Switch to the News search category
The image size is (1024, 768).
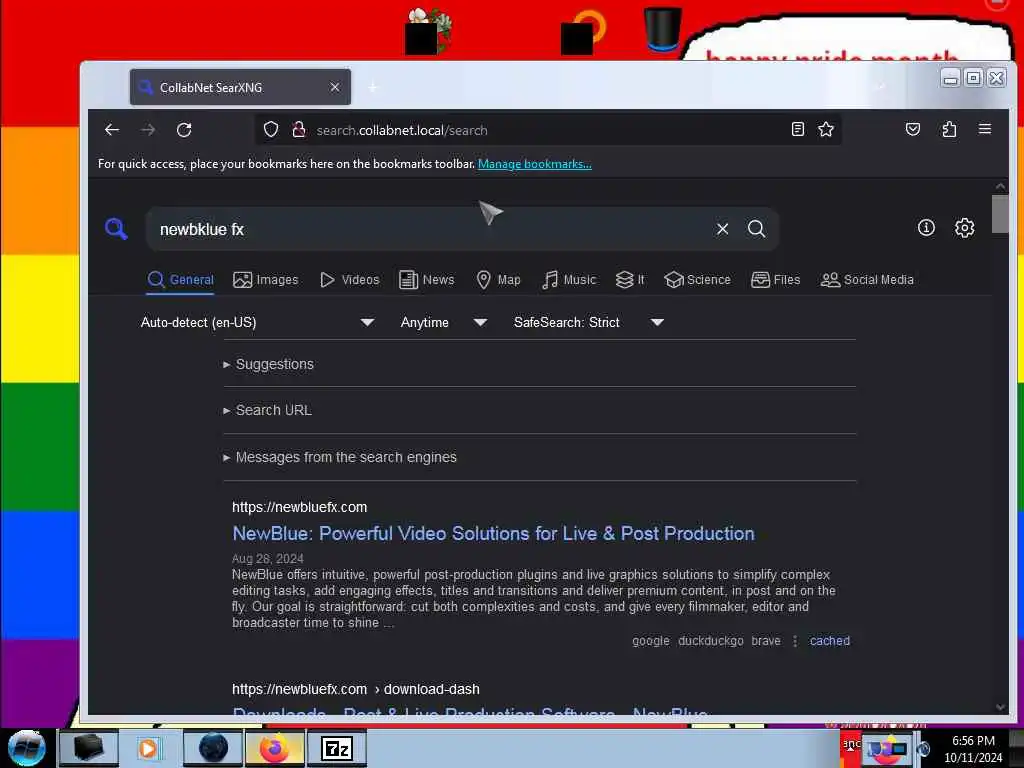[426, 280]
